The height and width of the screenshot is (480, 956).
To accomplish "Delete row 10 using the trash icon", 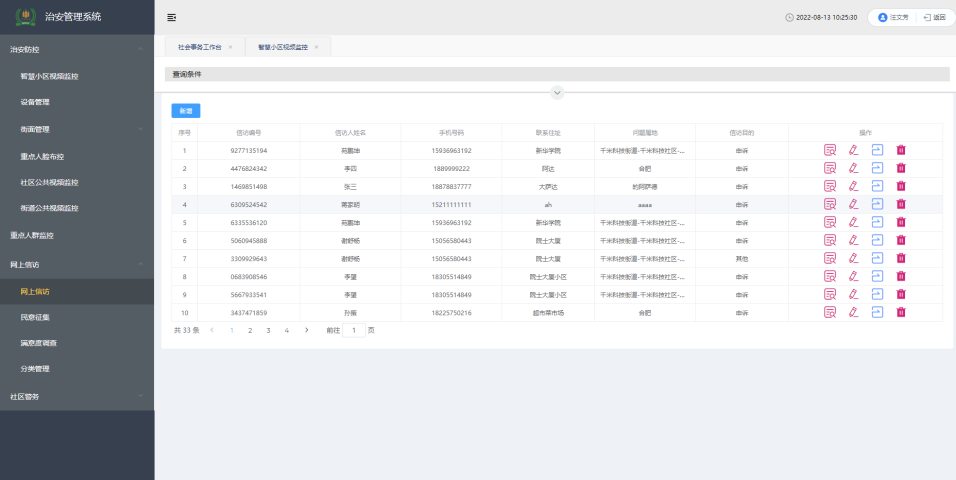I will pyautogui.click(x=901, y=312).
